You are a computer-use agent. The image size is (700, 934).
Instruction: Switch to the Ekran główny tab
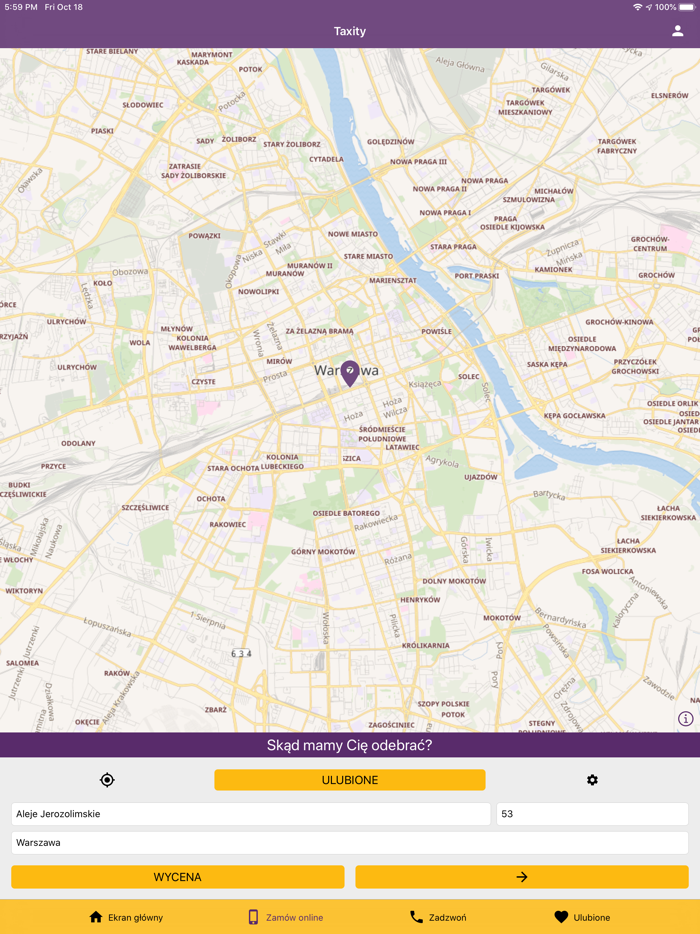pos(126,917)
